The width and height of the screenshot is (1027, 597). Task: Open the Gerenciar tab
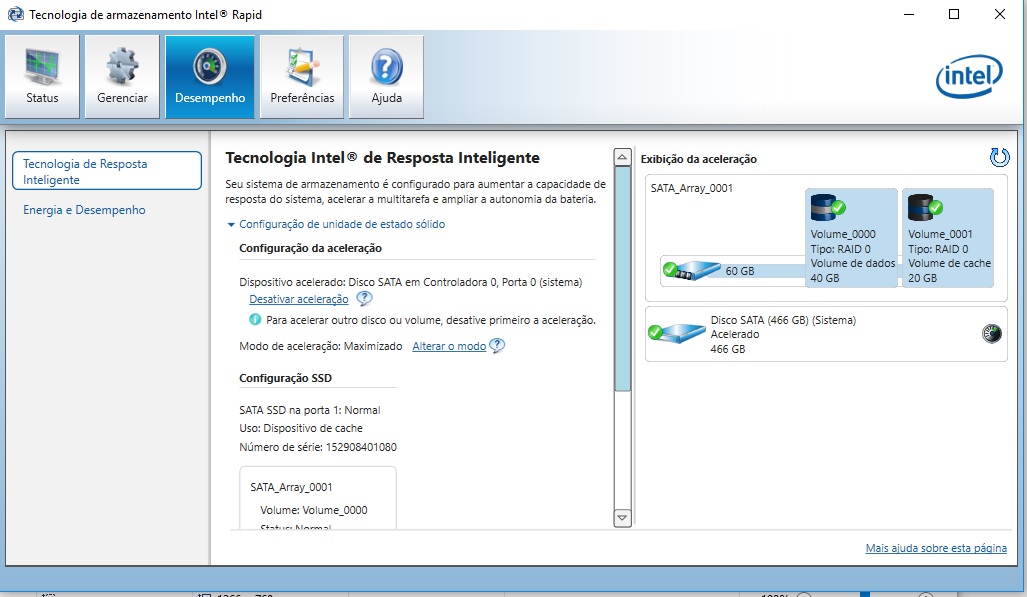(122, 77)
